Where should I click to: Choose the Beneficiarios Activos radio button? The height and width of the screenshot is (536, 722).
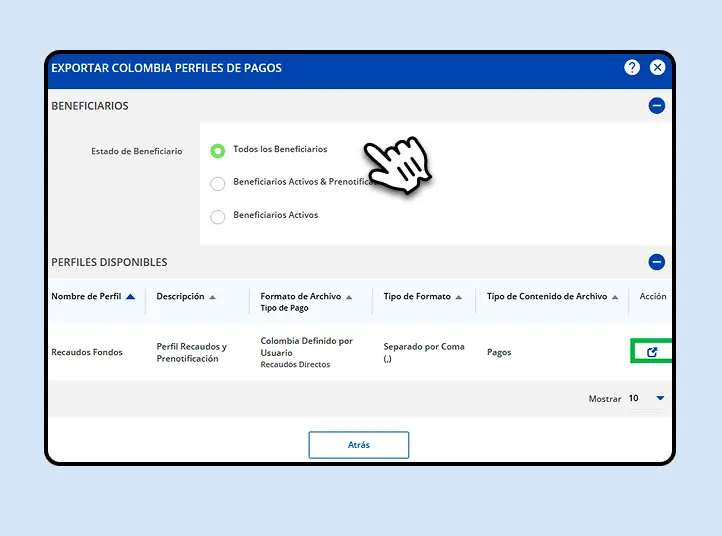pyautogui.click(x=217, y=216)
